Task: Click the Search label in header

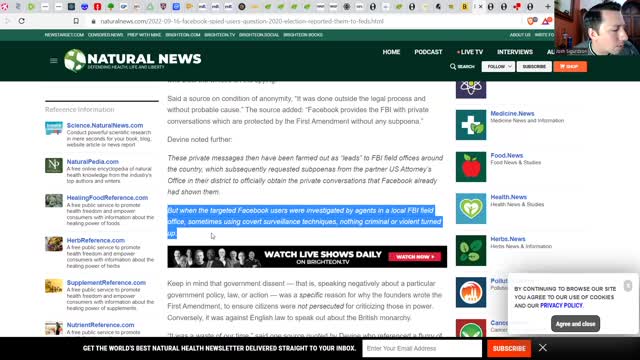Action: point(466,67)
